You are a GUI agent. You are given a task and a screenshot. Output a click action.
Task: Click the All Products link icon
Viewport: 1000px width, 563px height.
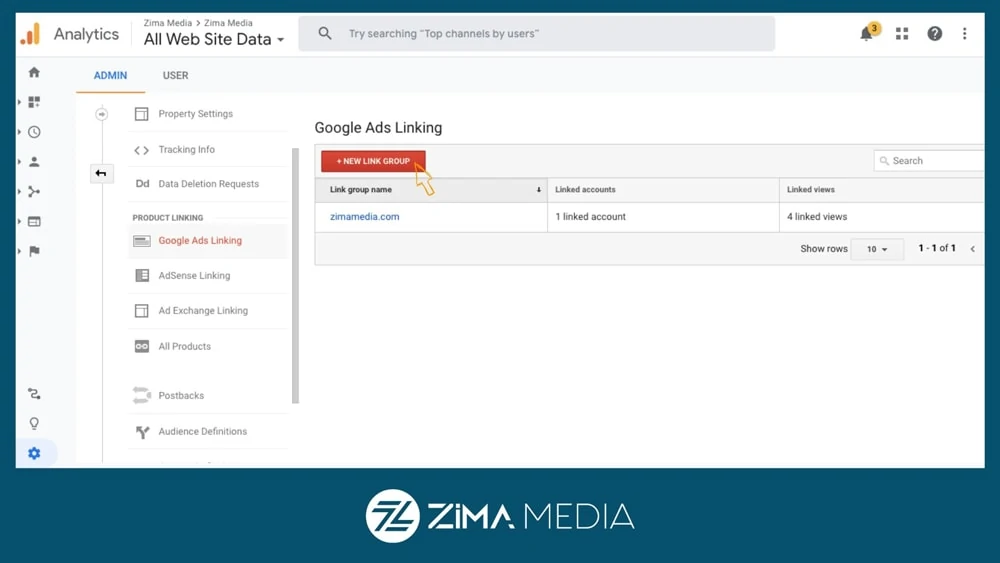[x=142, y=346]
